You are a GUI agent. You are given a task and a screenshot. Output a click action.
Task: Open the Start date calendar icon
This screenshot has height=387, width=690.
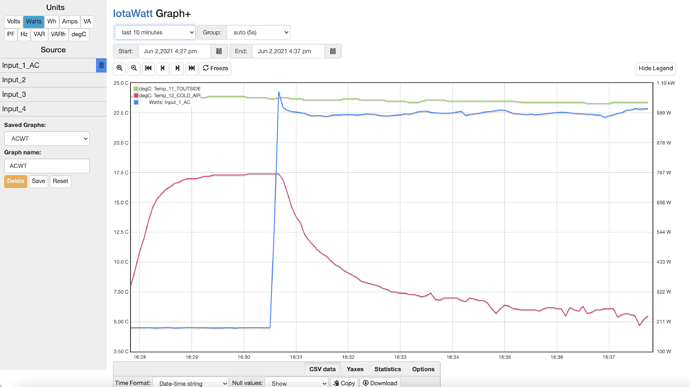tap(219, 51)
